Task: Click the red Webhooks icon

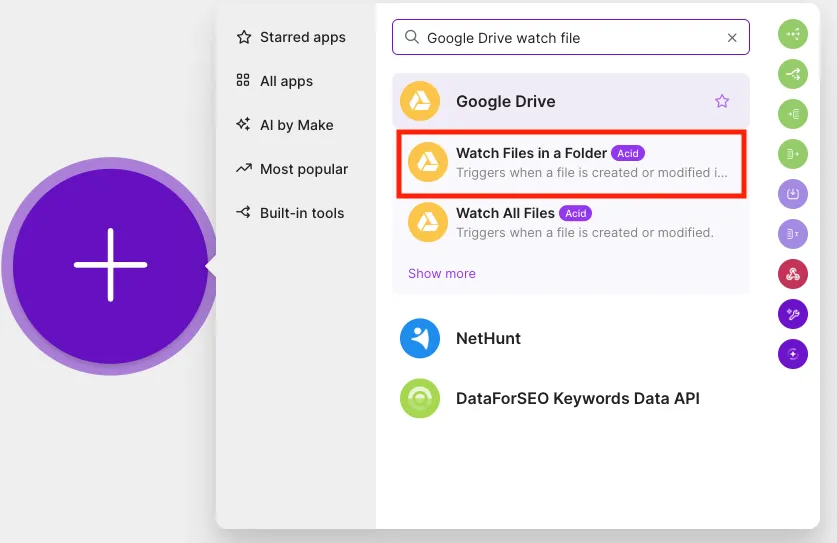Action: pyautogui.click(x=793, y=274)
